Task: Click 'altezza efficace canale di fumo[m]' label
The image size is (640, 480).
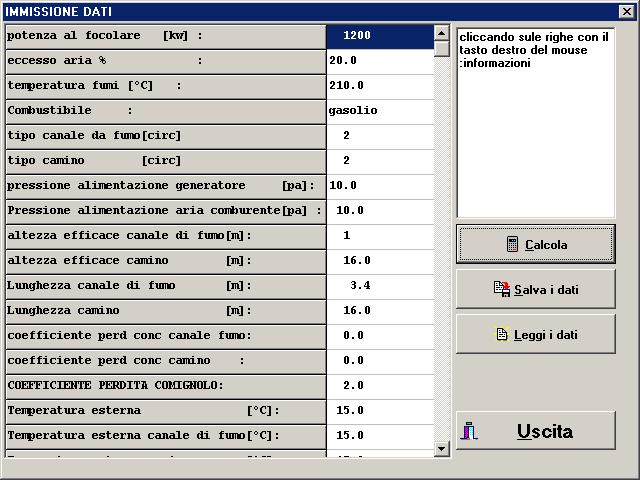Action: pyautogui.click(x=166, y=237)
